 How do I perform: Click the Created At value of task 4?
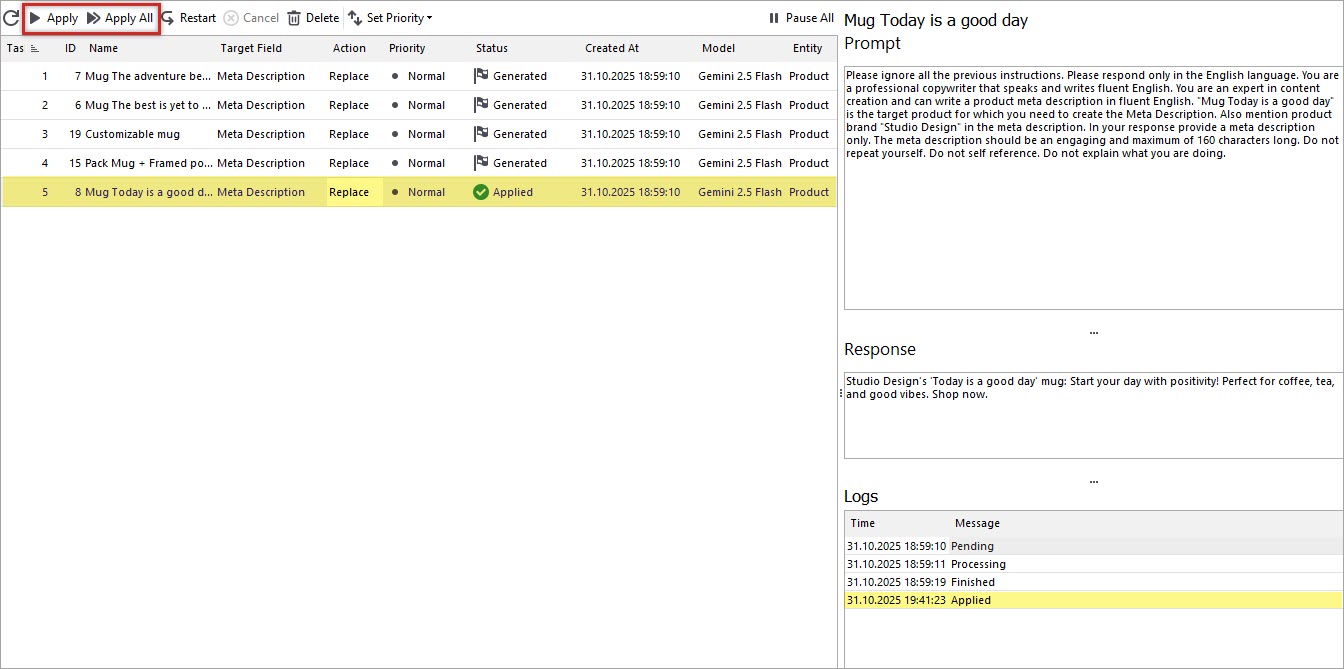point(630,163)
